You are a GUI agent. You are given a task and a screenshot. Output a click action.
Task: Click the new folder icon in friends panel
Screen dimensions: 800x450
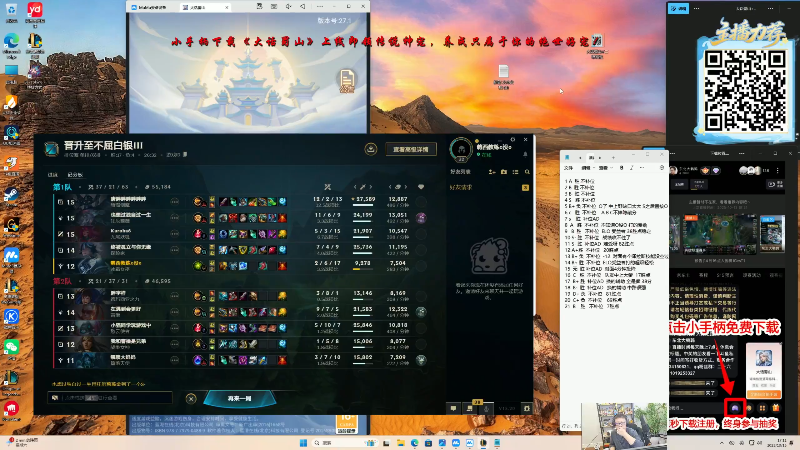point(504,172)
